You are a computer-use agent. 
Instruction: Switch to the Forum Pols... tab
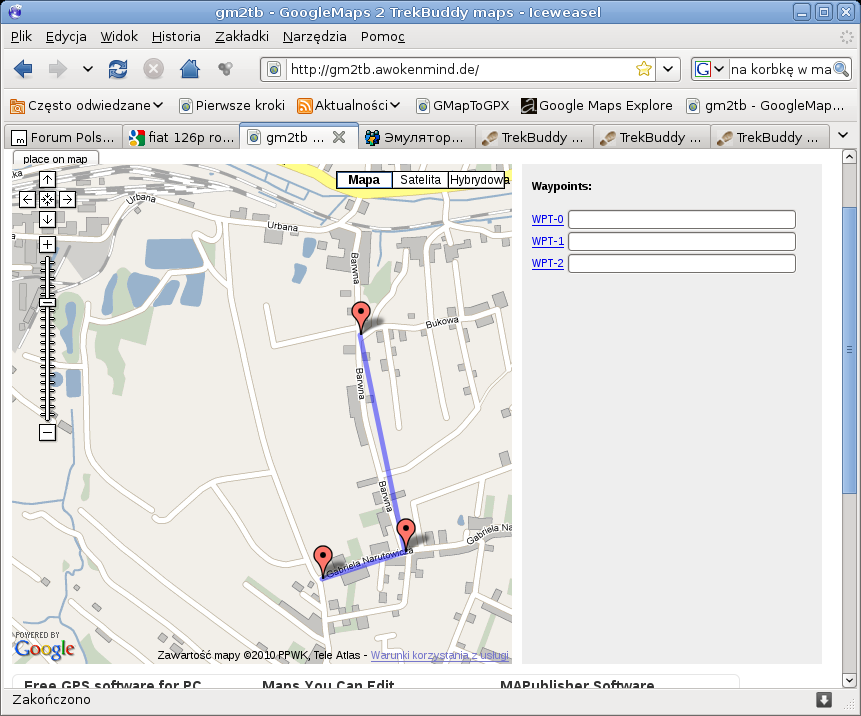click(63, 138)
